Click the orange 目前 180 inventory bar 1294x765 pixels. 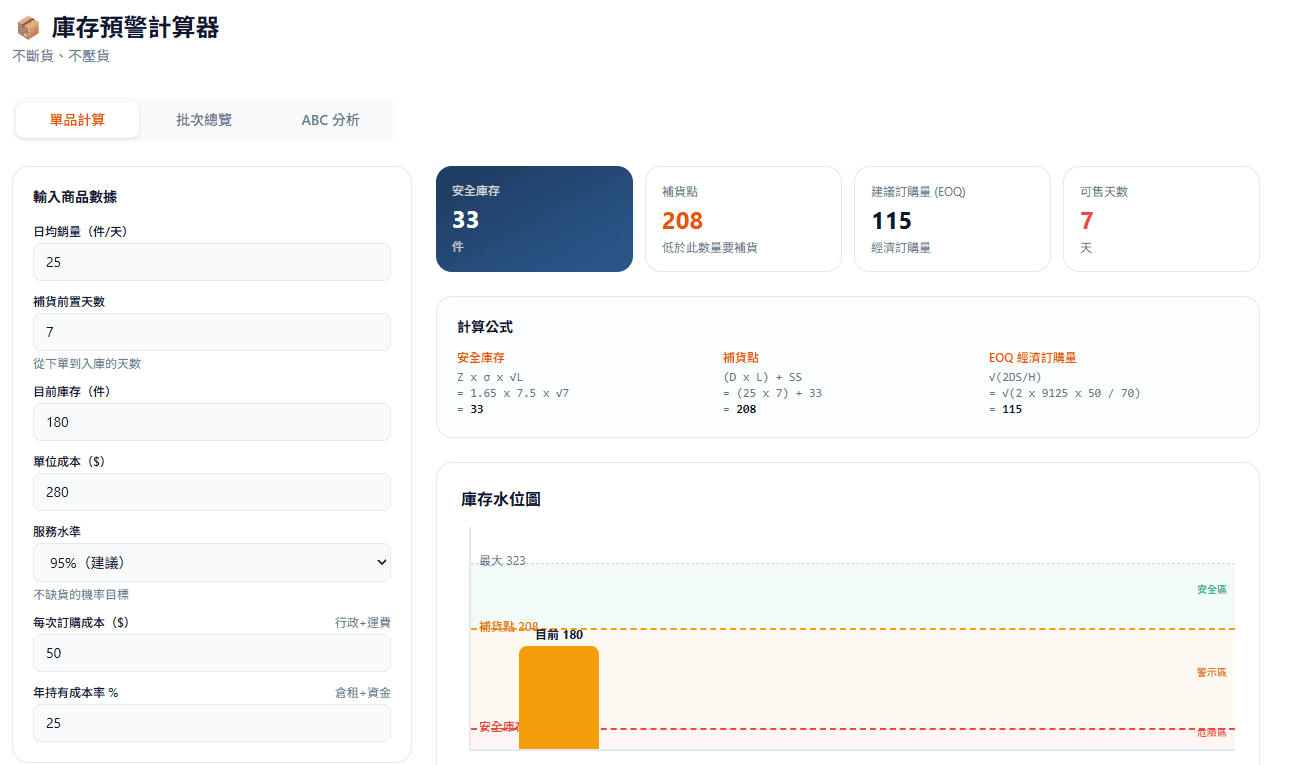pyautogui.click(x=559, y=698)
